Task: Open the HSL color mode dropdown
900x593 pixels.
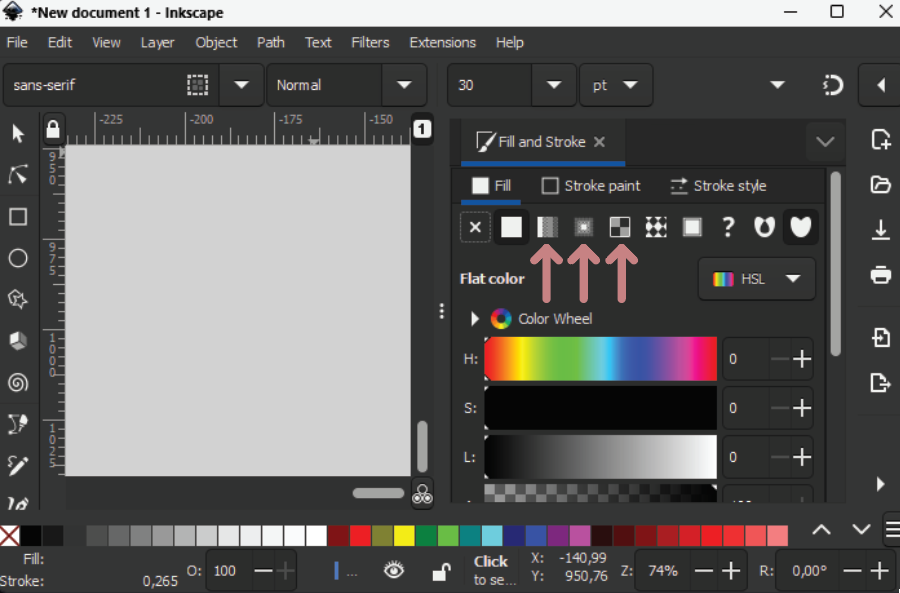Action: tap(756, 279)
